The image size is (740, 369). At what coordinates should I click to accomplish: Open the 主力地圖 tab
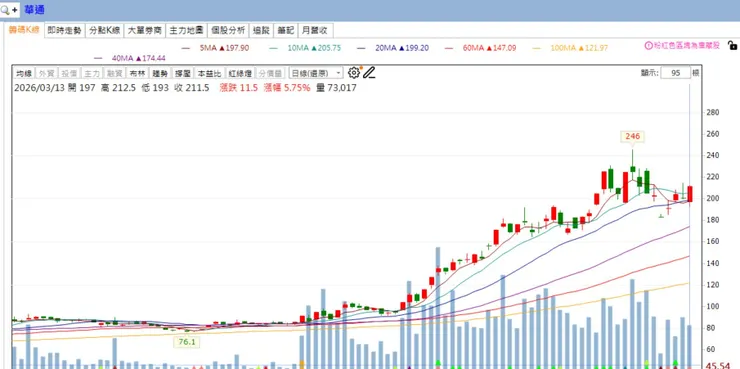point(186,31)
